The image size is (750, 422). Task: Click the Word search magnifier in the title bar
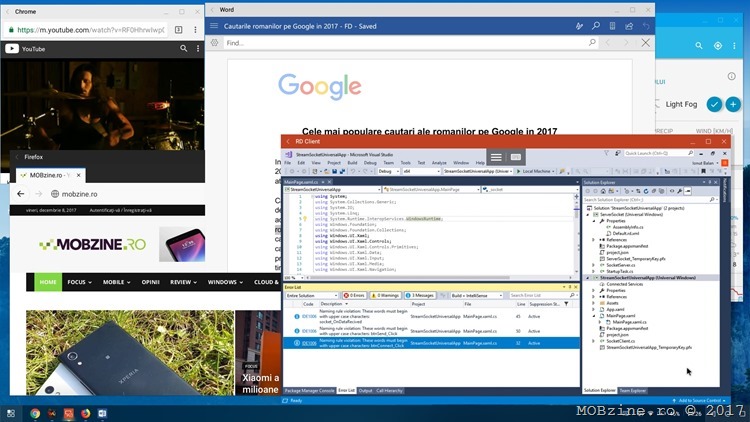point(596,26)
